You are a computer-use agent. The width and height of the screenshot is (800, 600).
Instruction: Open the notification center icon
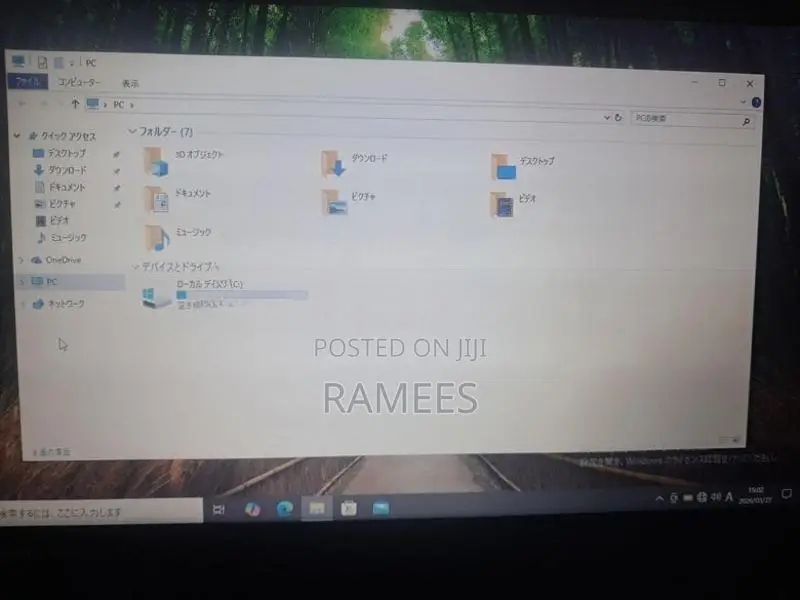tap(787, 493)
